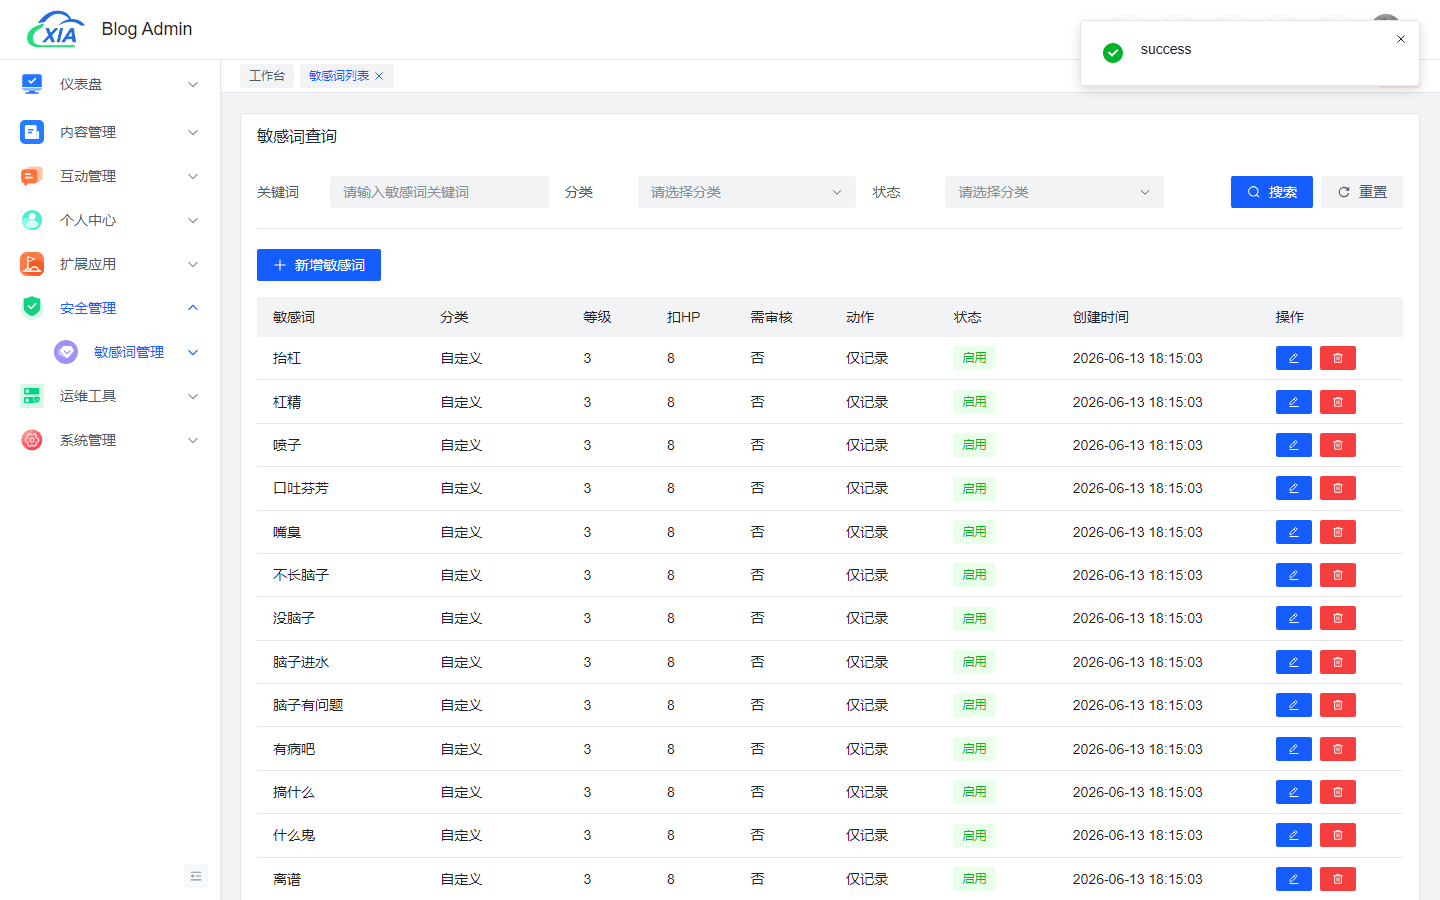
Task: Expand the 个人中心 menu chevron
Action: pos(193,220)
